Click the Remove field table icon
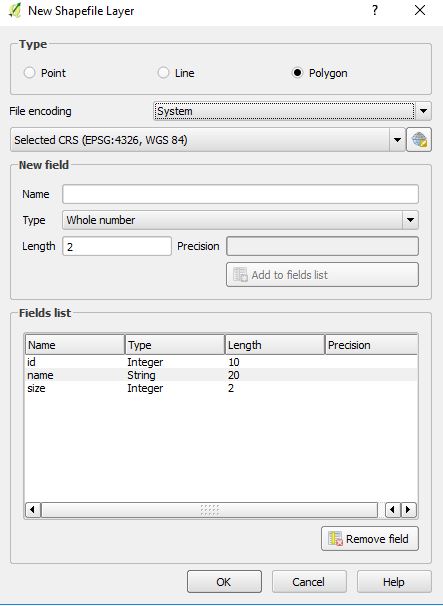Screen dimensions: 443x606 pos(335,538)
